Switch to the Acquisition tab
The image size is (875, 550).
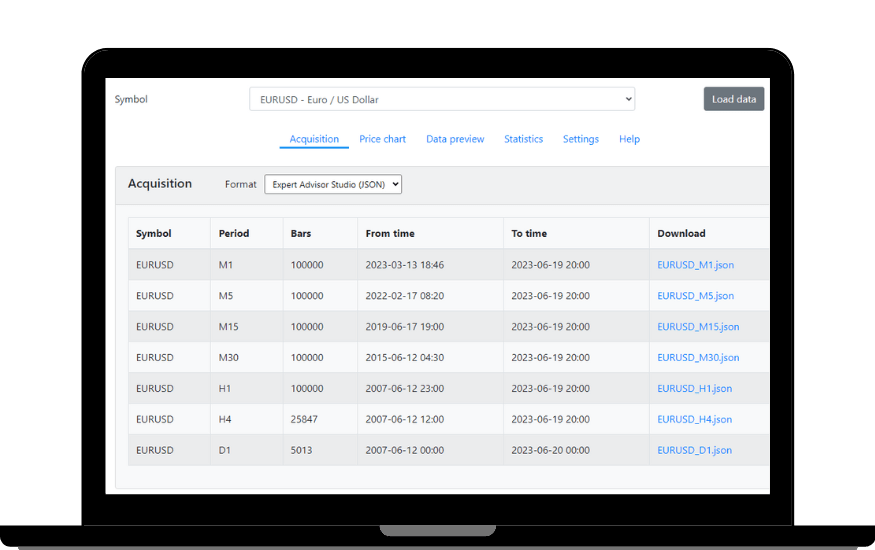(314, 139)
